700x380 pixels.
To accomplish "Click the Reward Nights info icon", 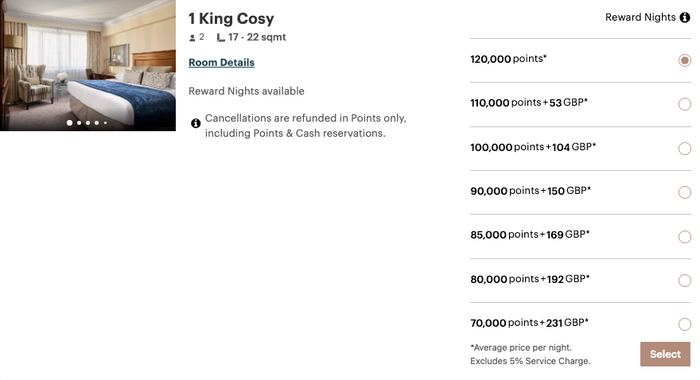I will pyautogui.click(x=684, y=17).
